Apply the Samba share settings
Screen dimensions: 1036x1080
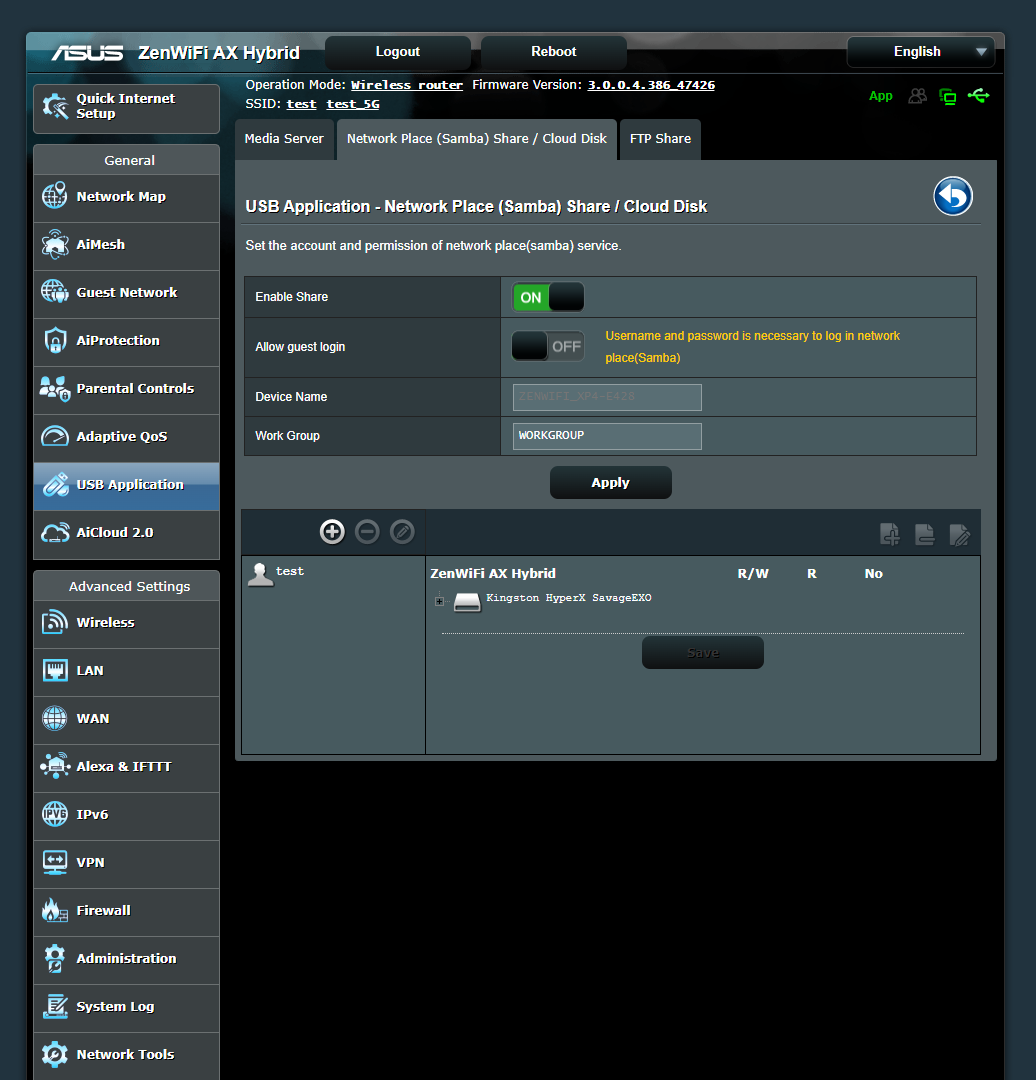pyautogui.click(x=610, y=482)
